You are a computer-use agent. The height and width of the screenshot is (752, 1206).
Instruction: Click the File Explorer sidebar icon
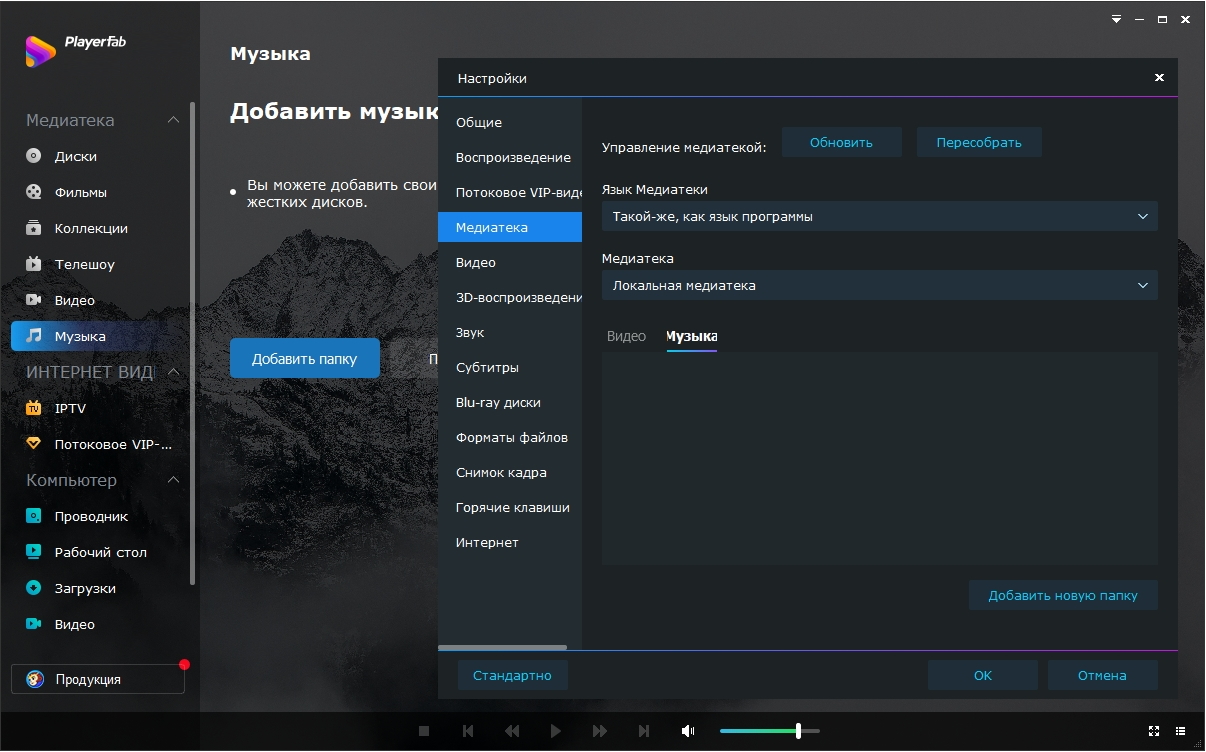click(x=34, y=516)
